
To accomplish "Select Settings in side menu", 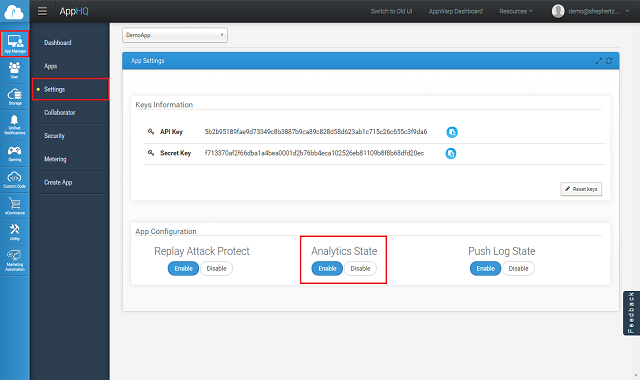I will tap(71, 89).
